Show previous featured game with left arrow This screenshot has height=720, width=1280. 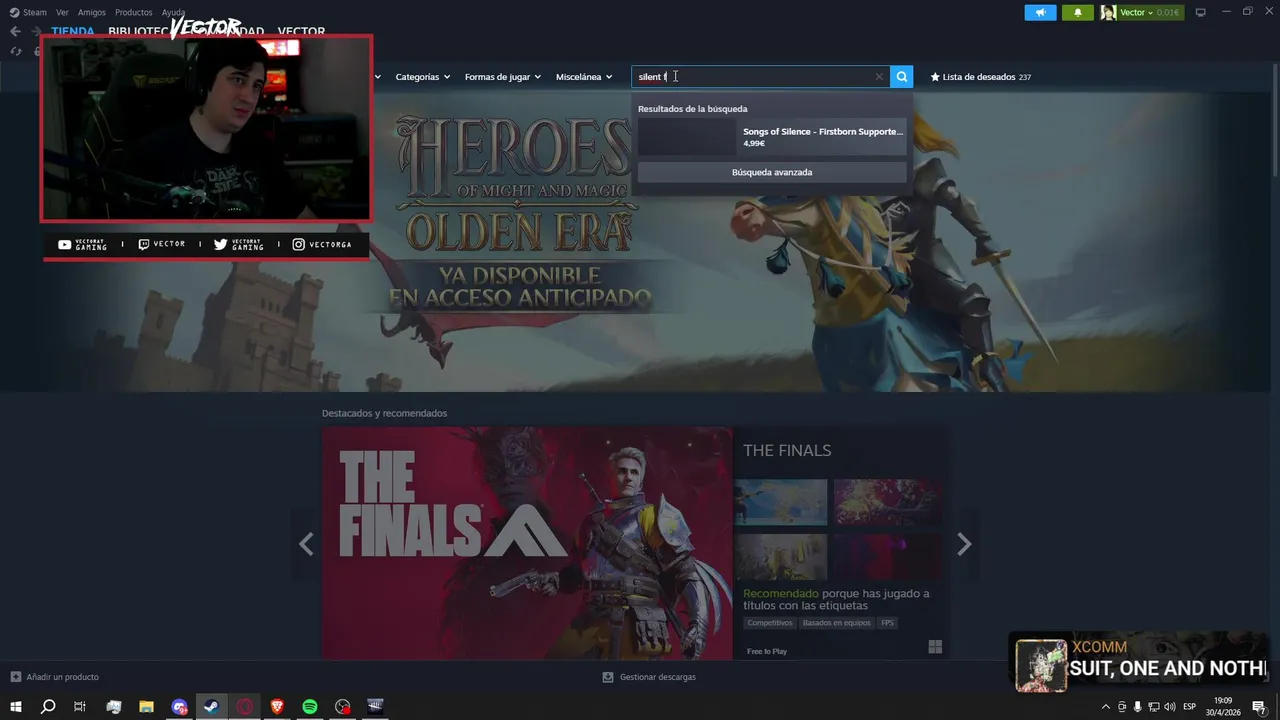(306, 544)
